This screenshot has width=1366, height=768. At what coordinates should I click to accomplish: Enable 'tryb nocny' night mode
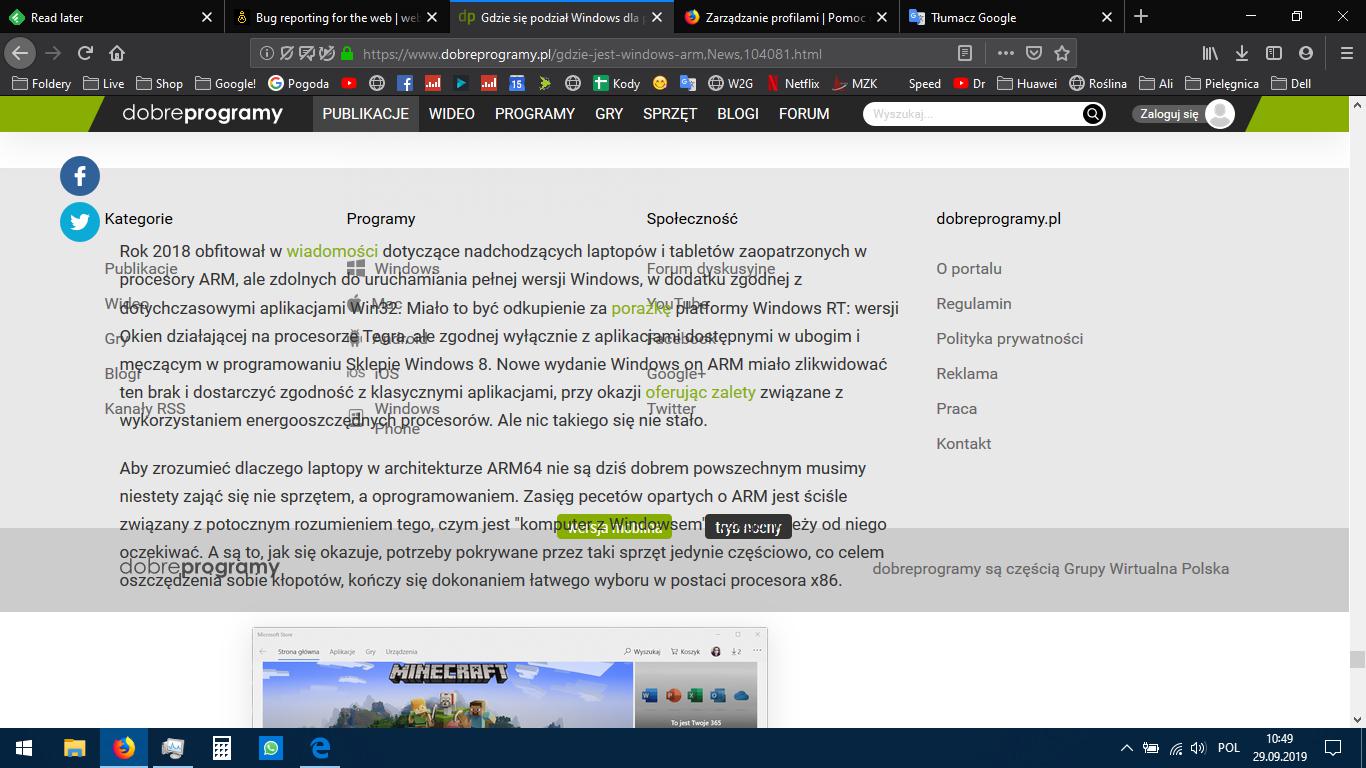[748, 526]
